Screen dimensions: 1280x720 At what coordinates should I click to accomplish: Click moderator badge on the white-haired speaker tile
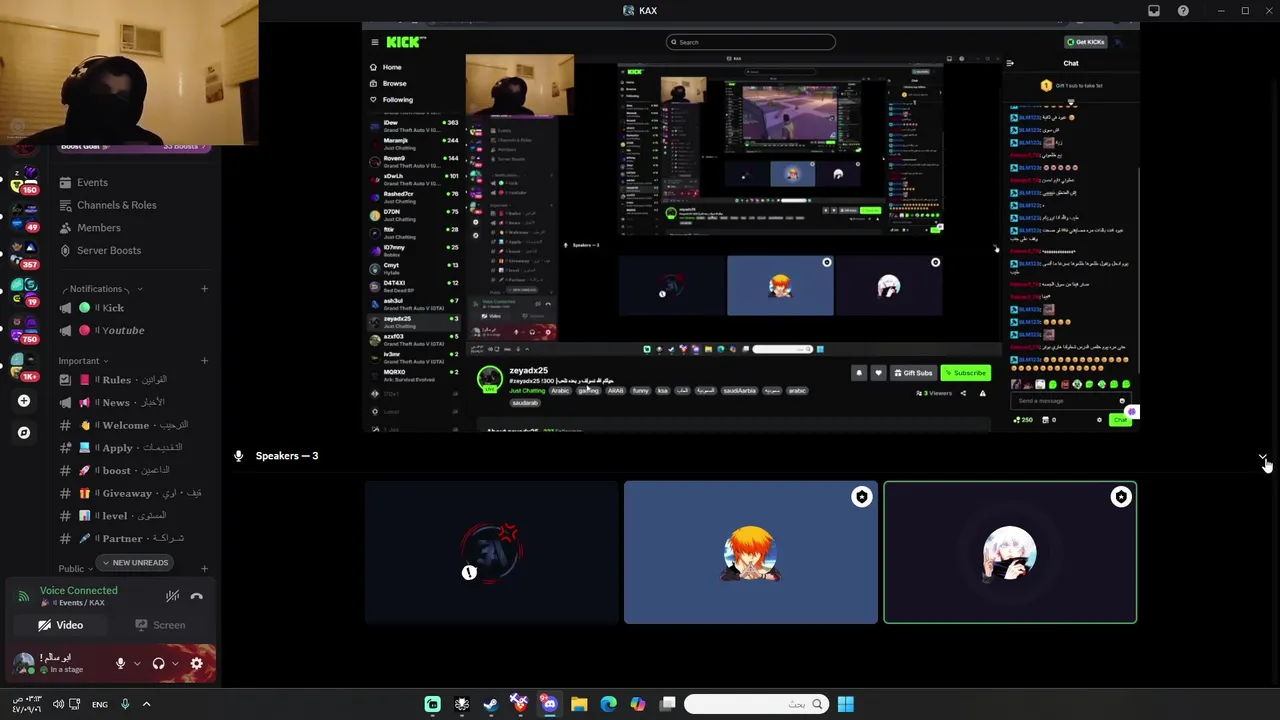point(1120,497)
